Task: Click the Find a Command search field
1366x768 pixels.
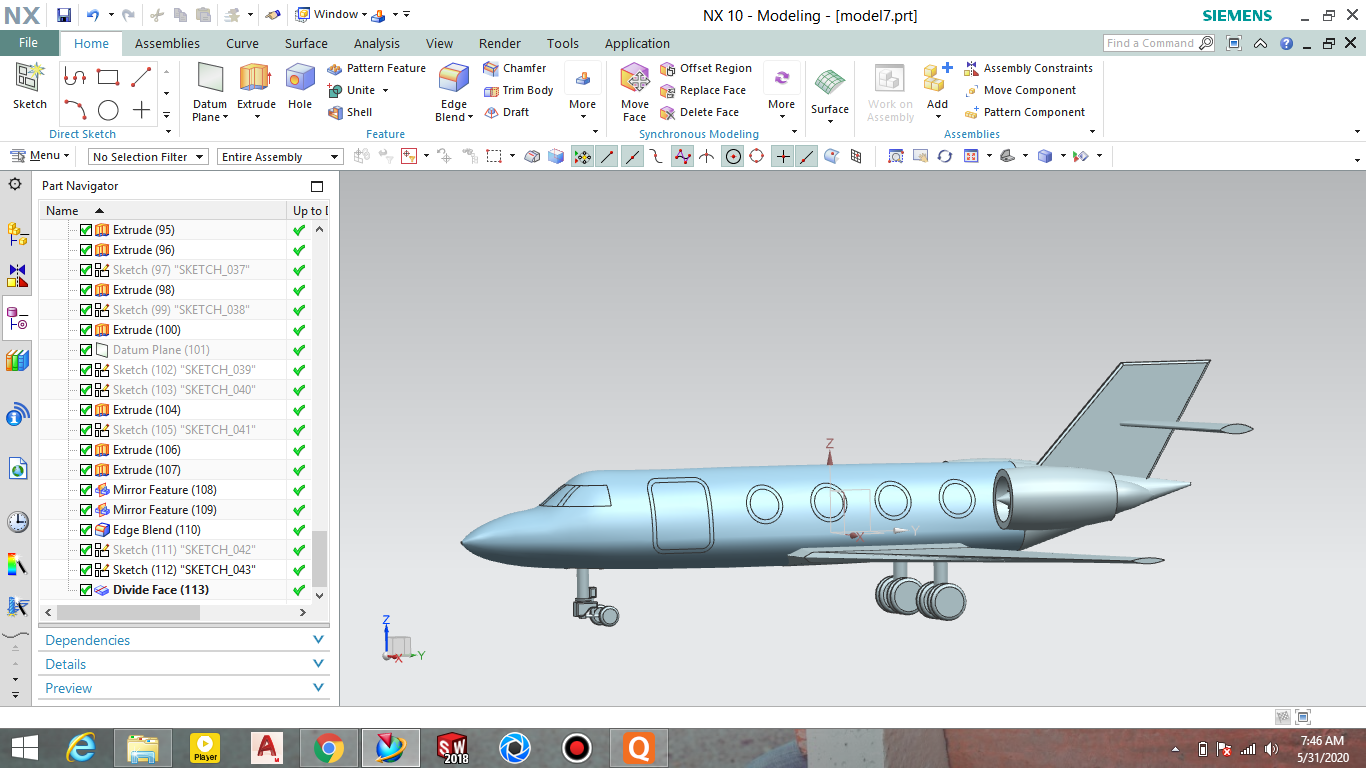Action: click(1150, 43)
